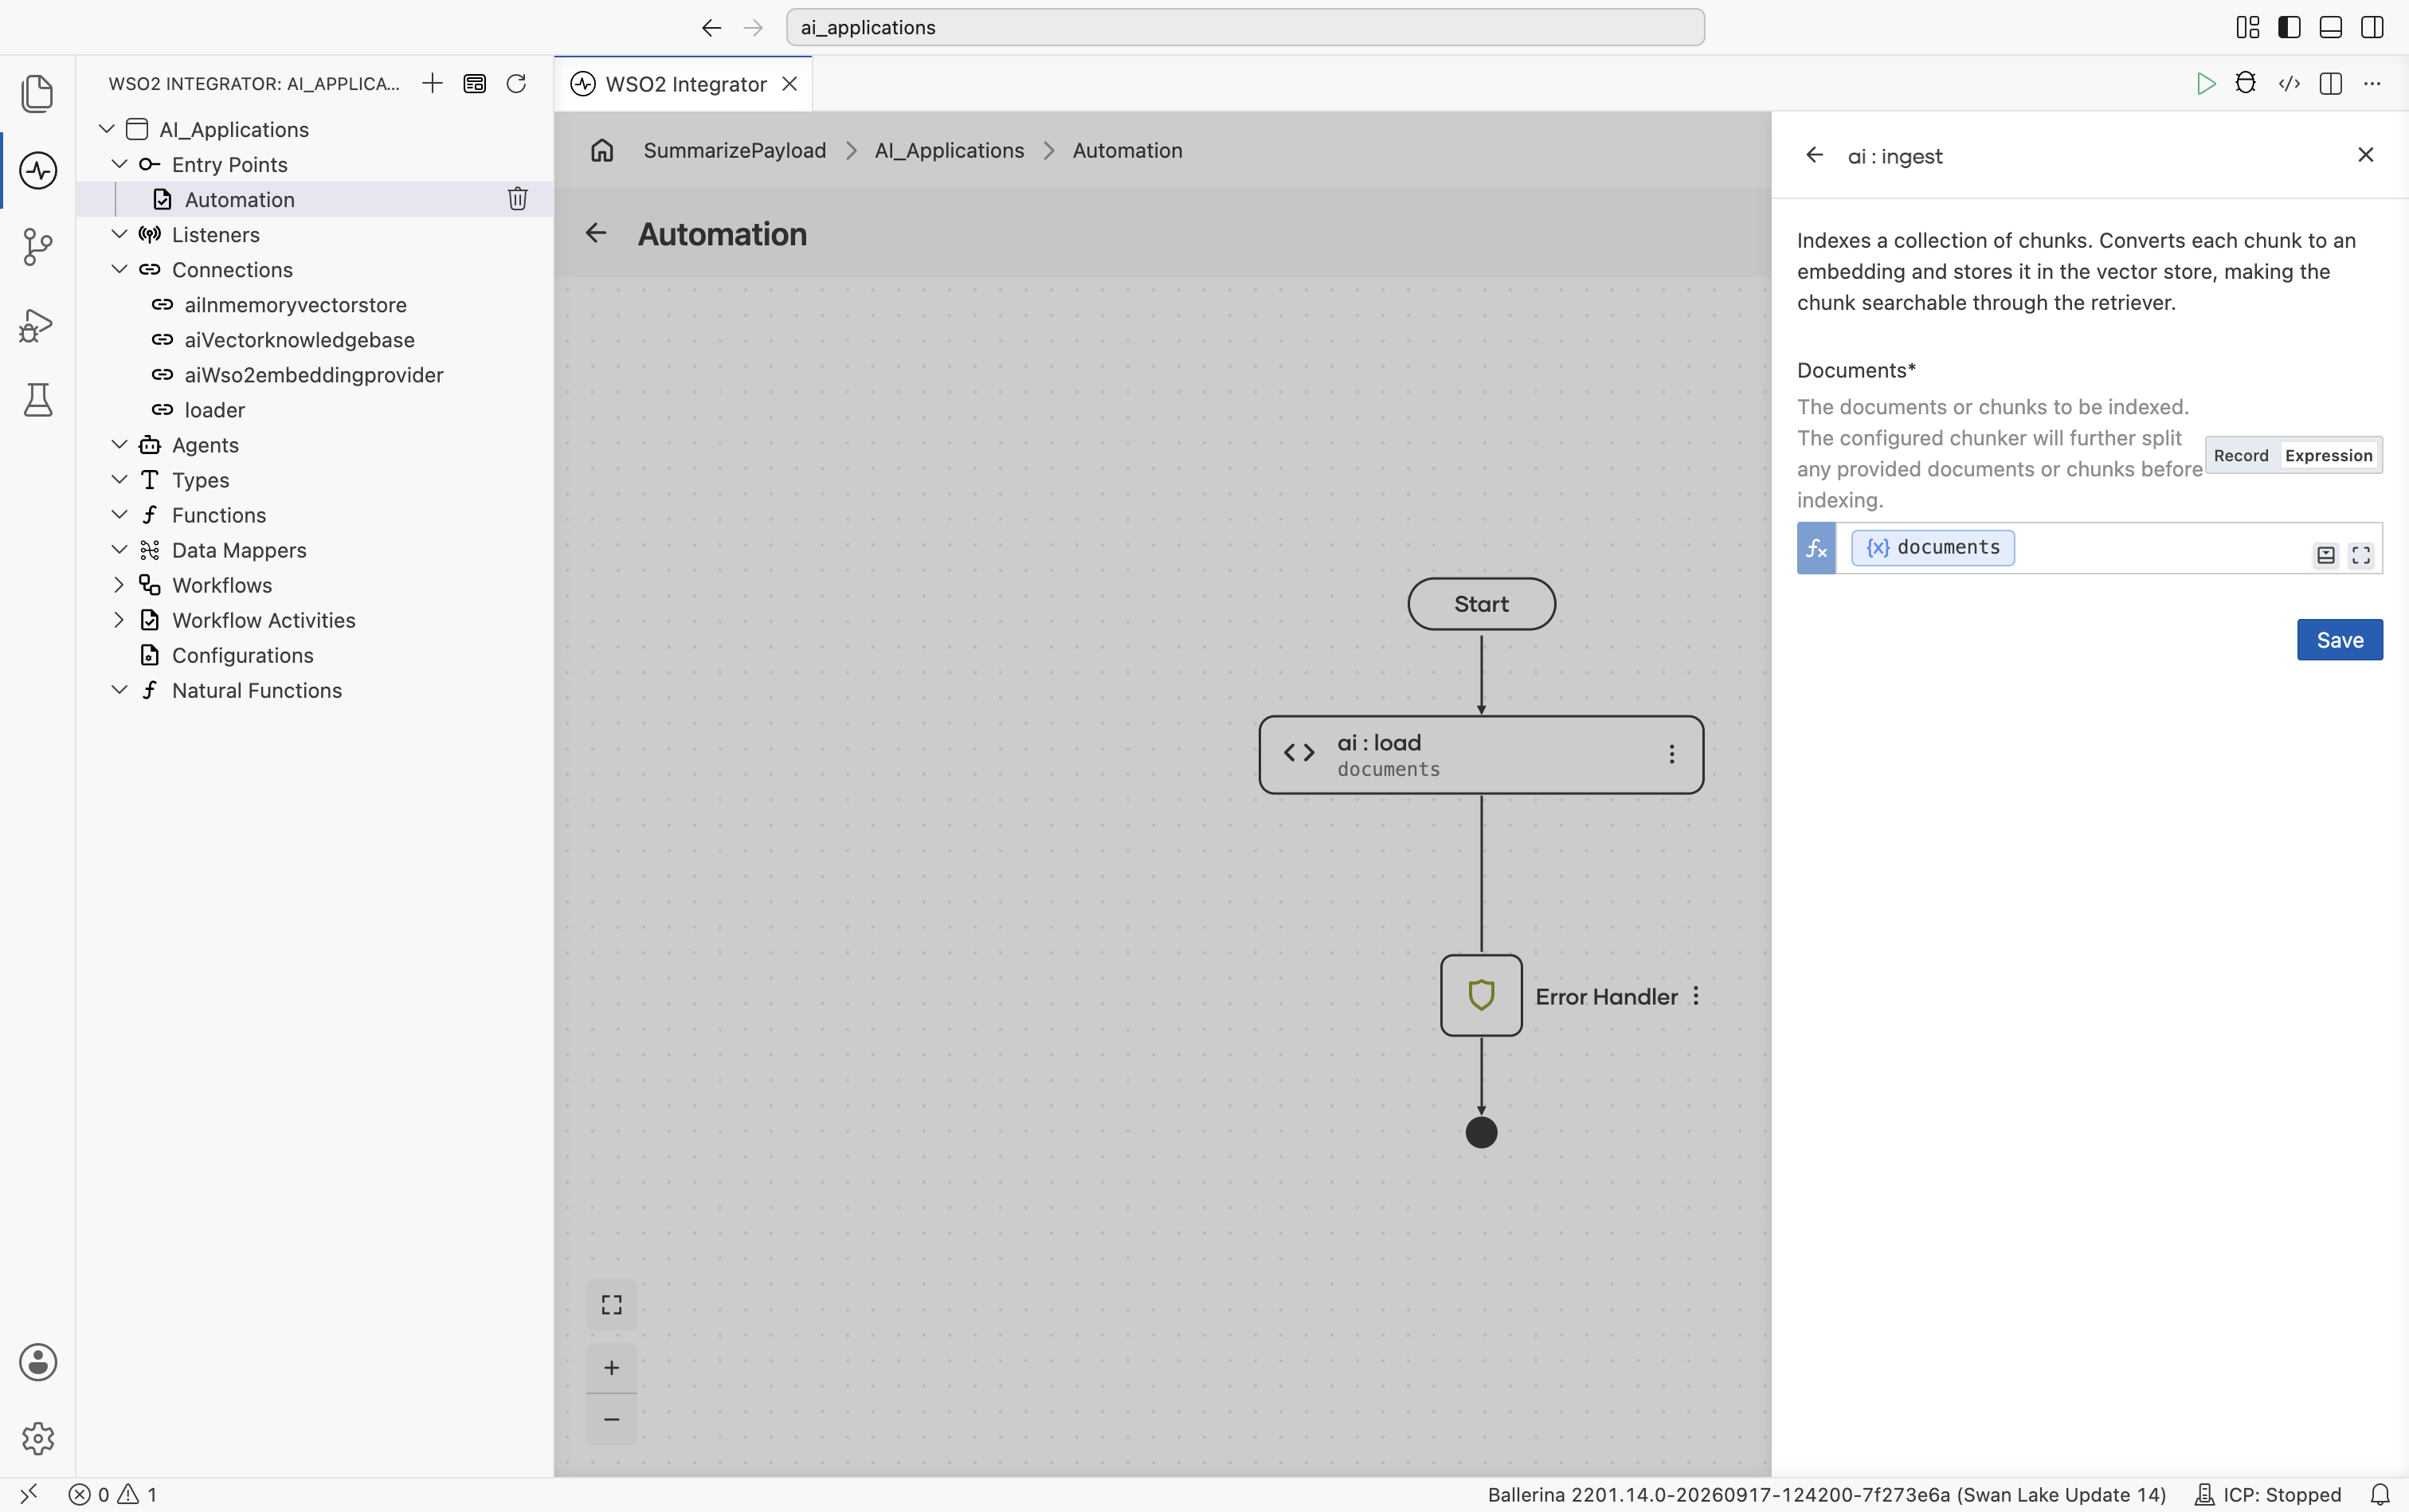
Task: Open the Manage settings gear icon
Action: (x=37, y=1438)
